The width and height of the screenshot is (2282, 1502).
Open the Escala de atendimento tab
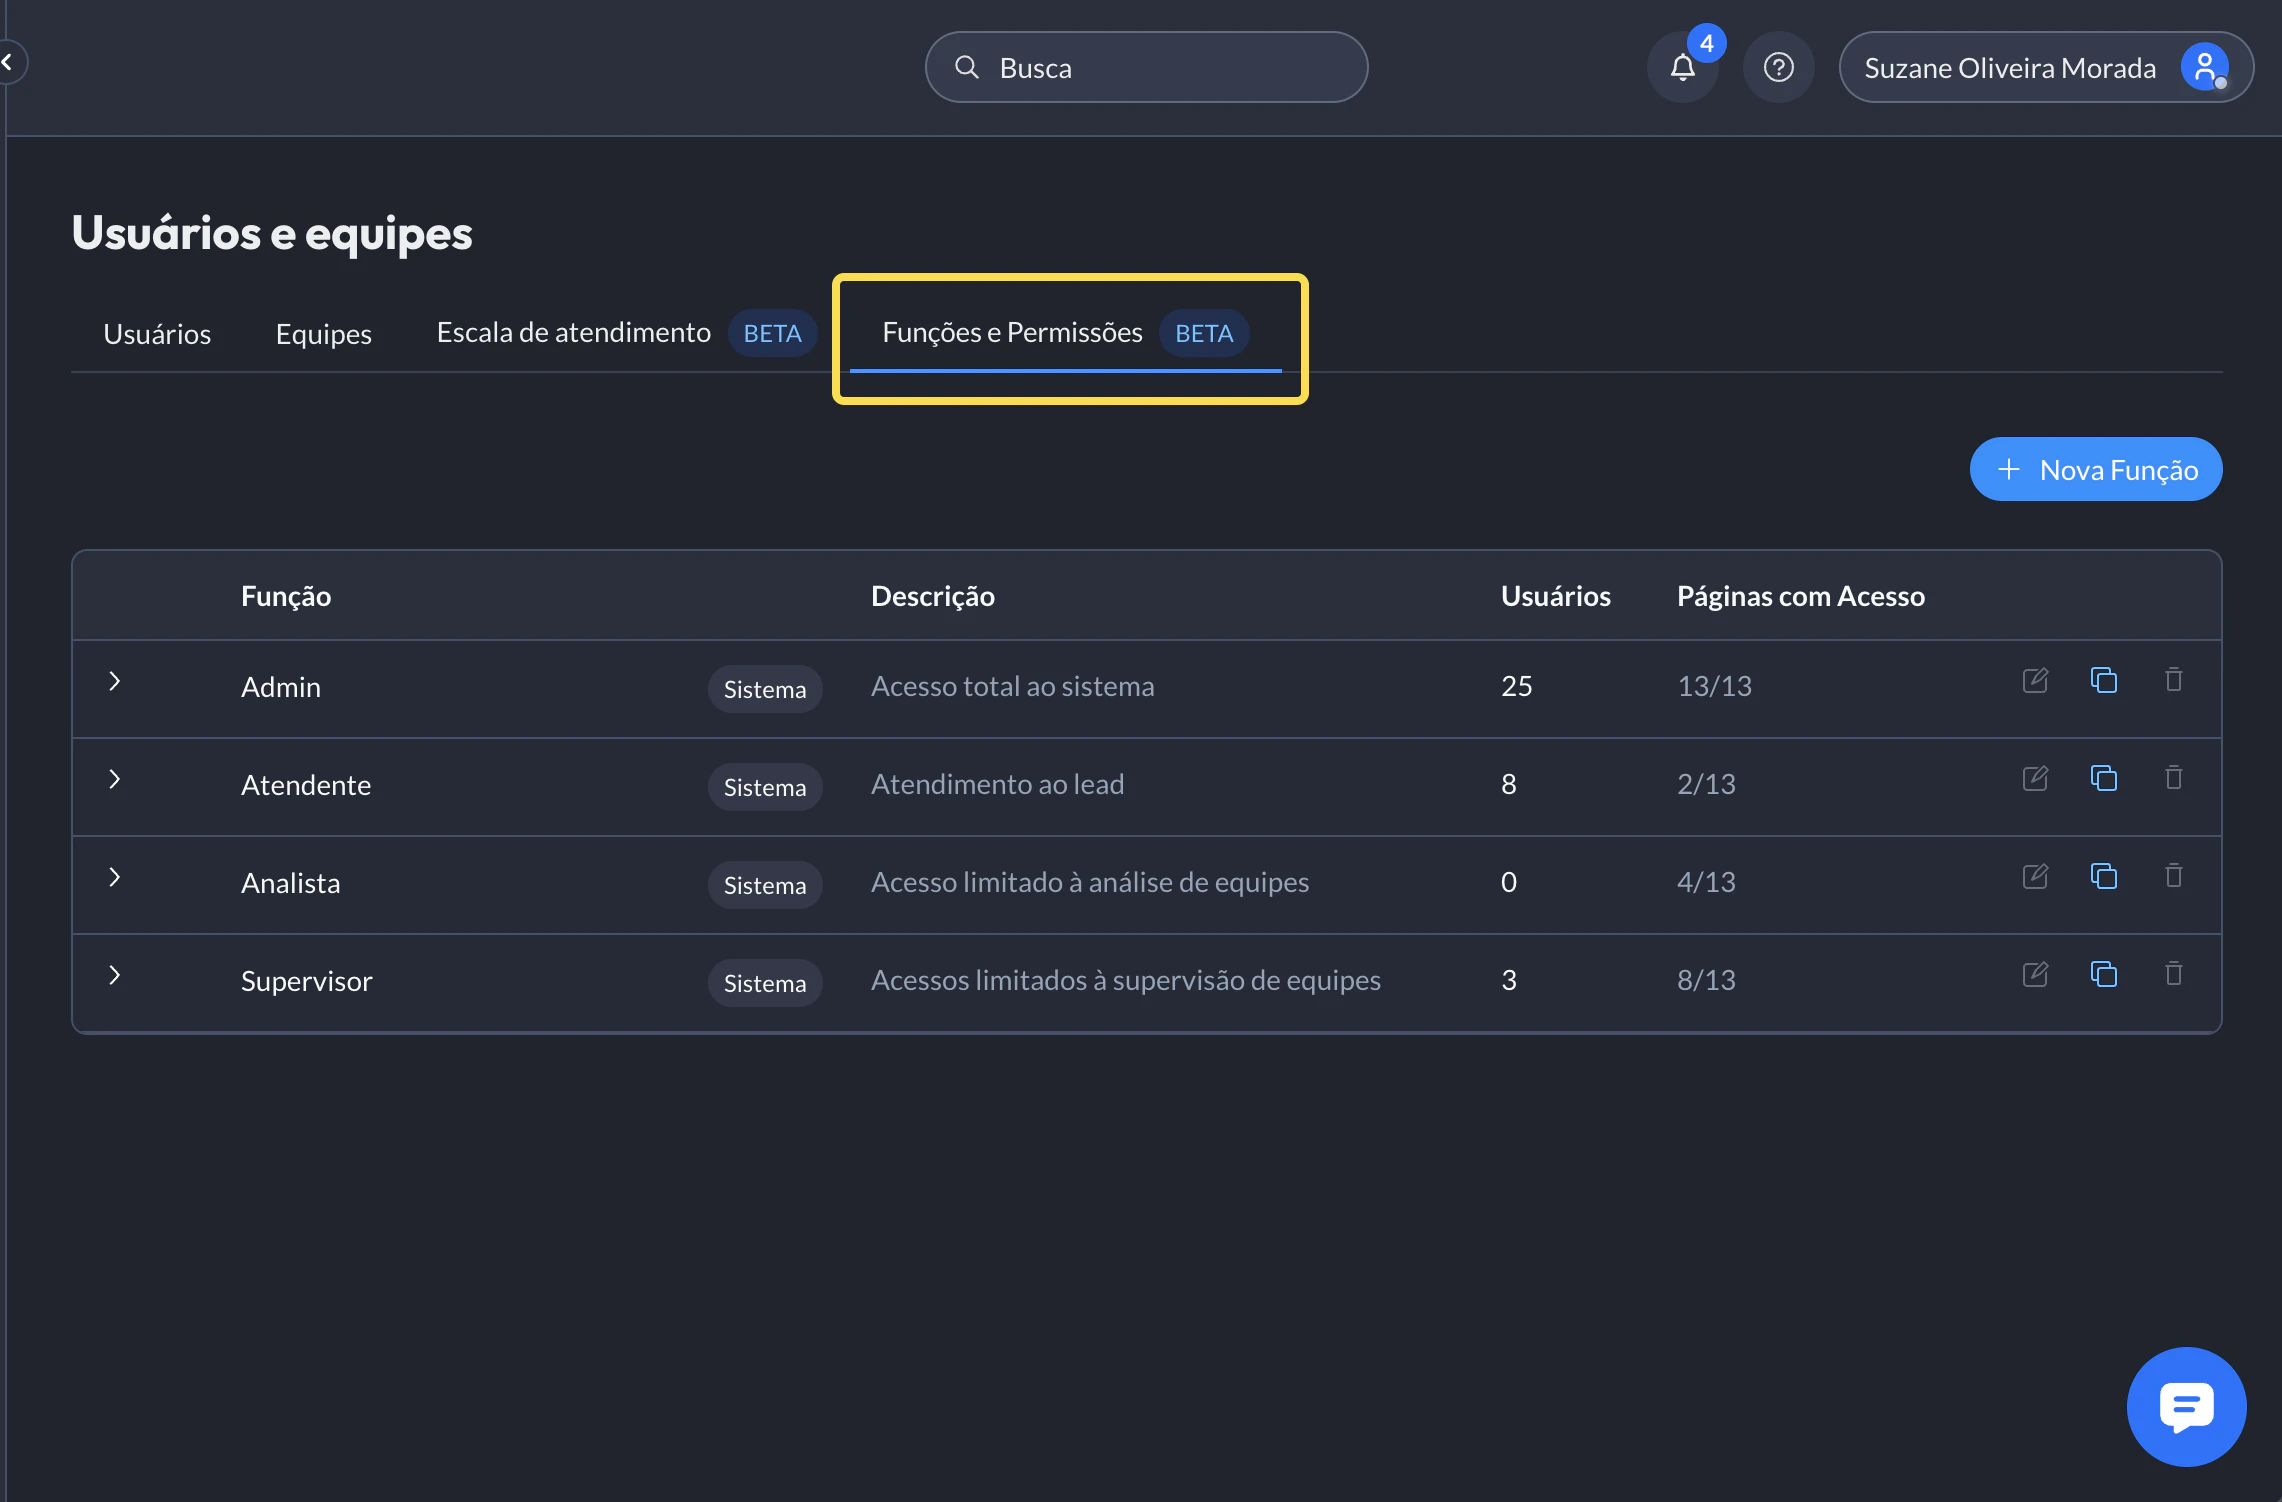(x=573, y=333)
